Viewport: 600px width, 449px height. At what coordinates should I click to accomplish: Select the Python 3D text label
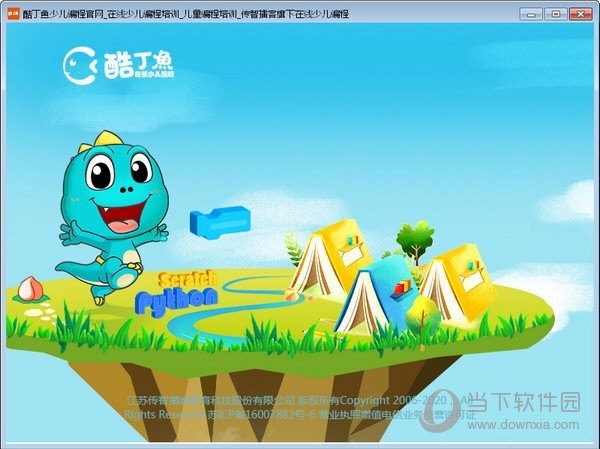click(x=176, y=301)
